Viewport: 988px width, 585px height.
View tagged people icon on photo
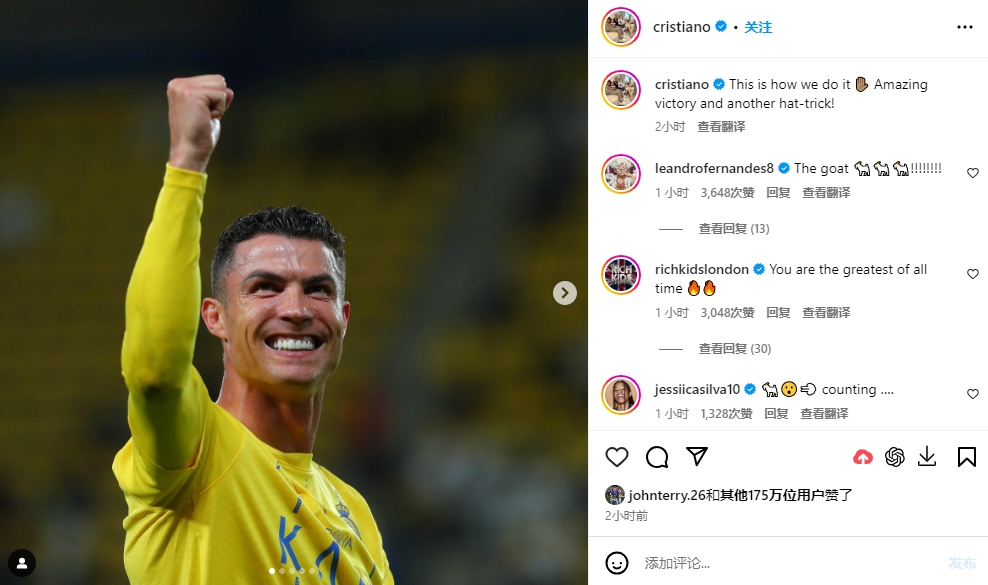point(22,563)
